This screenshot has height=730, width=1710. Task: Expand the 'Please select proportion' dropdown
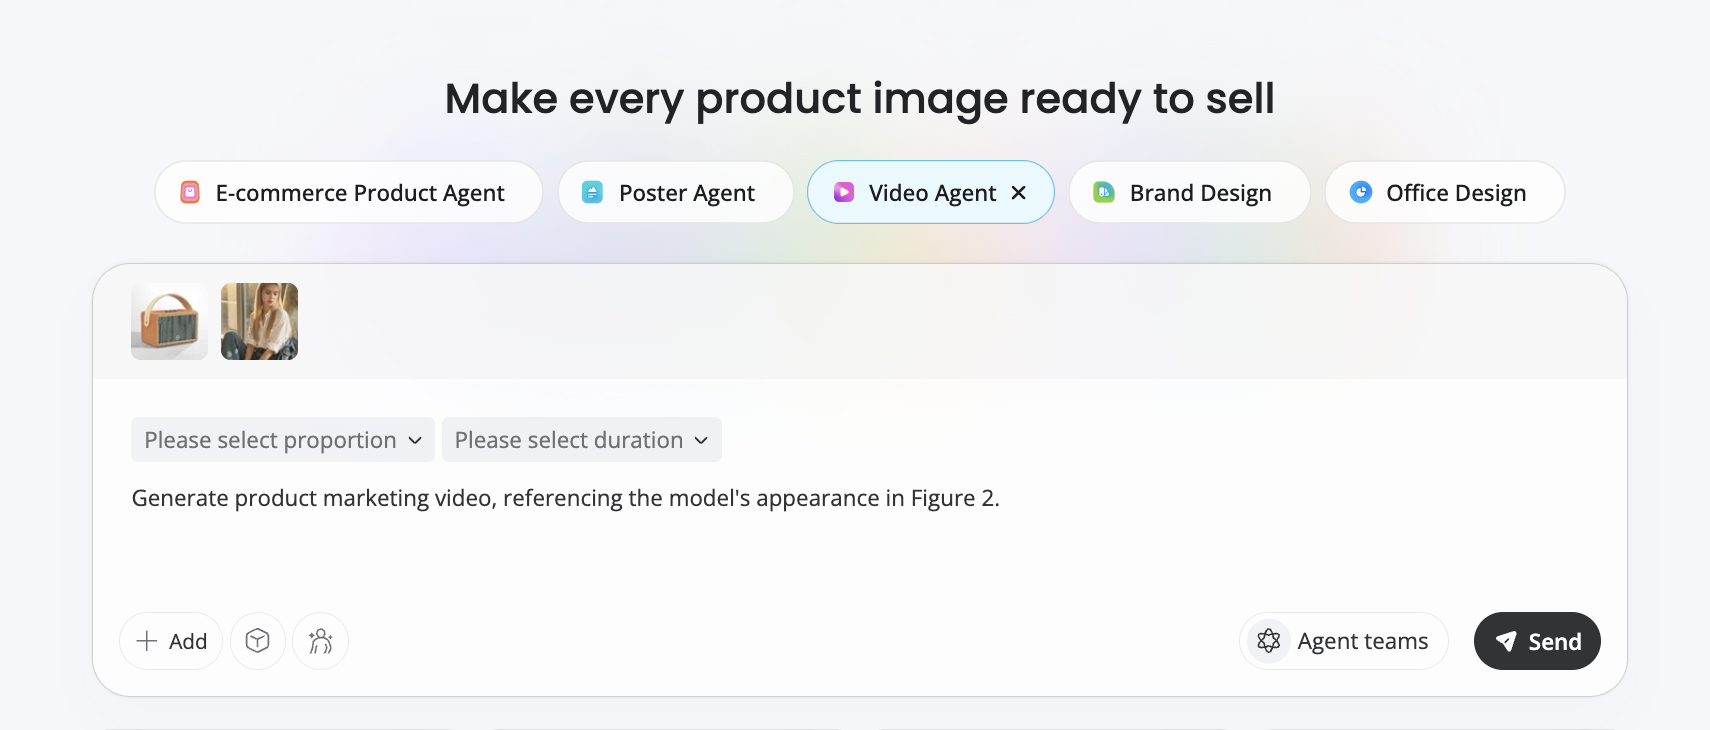tap(283, 440)
